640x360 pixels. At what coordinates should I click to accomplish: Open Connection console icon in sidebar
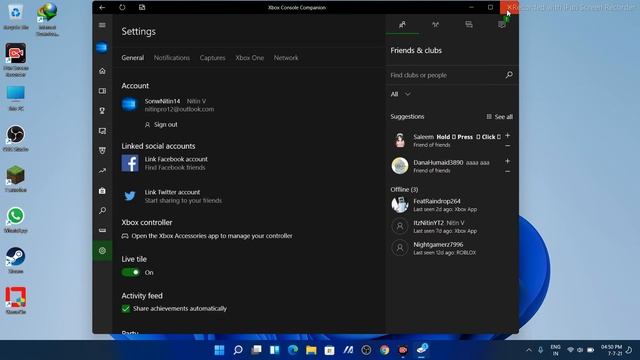[x=102, y=230]
